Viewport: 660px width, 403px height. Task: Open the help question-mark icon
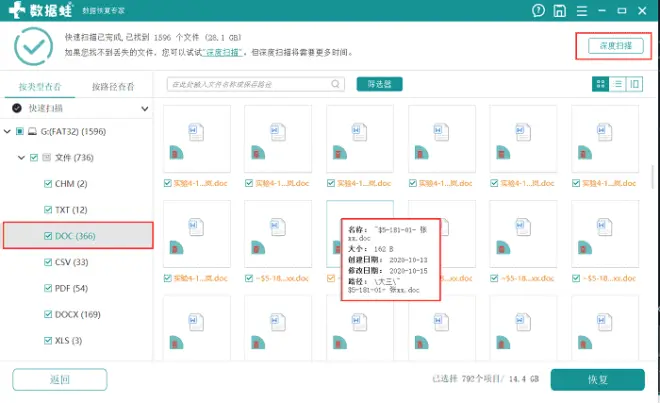coord(538,11)
